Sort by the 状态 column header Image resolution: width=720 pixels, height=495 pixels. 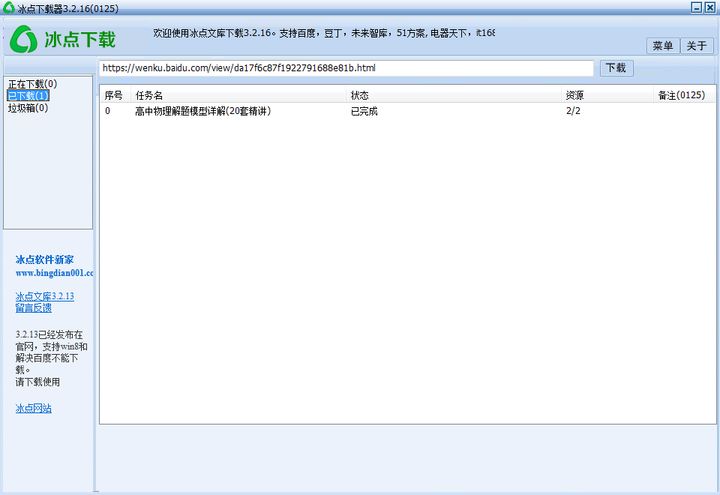(x=359, y=95)
